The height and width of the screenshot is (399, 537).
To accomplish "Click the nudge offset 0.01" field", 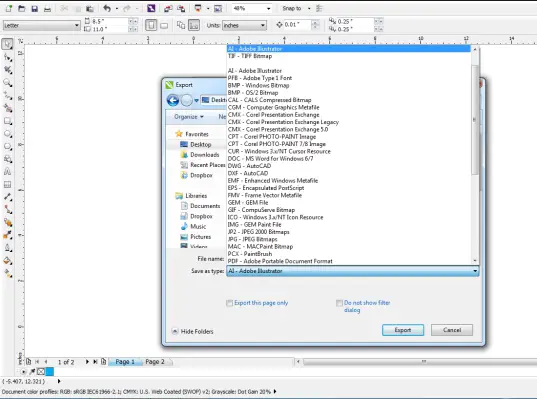I will tap(297, 25).
